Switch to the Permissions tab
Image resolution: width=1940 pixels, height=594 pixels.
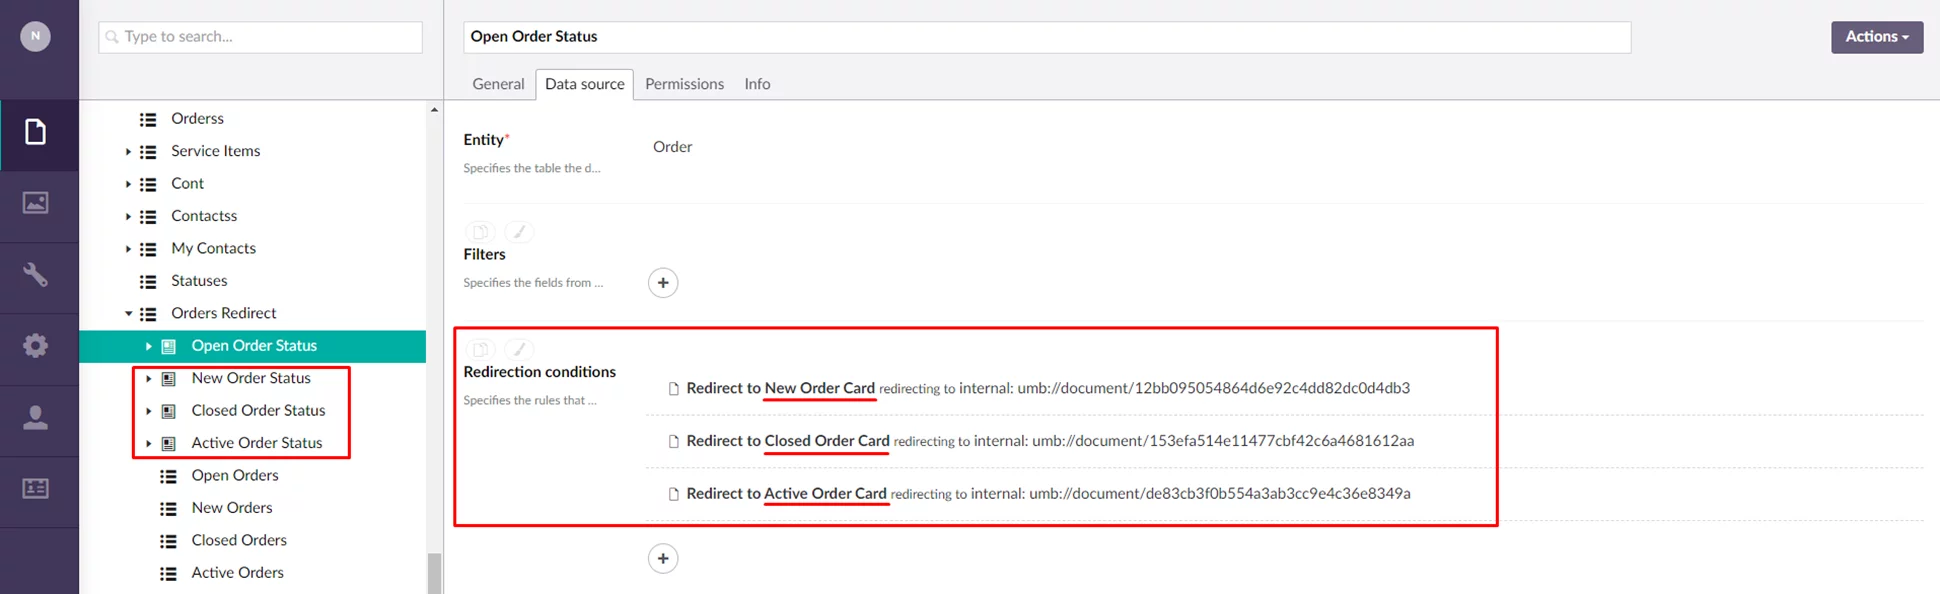[x=684, y=84]
